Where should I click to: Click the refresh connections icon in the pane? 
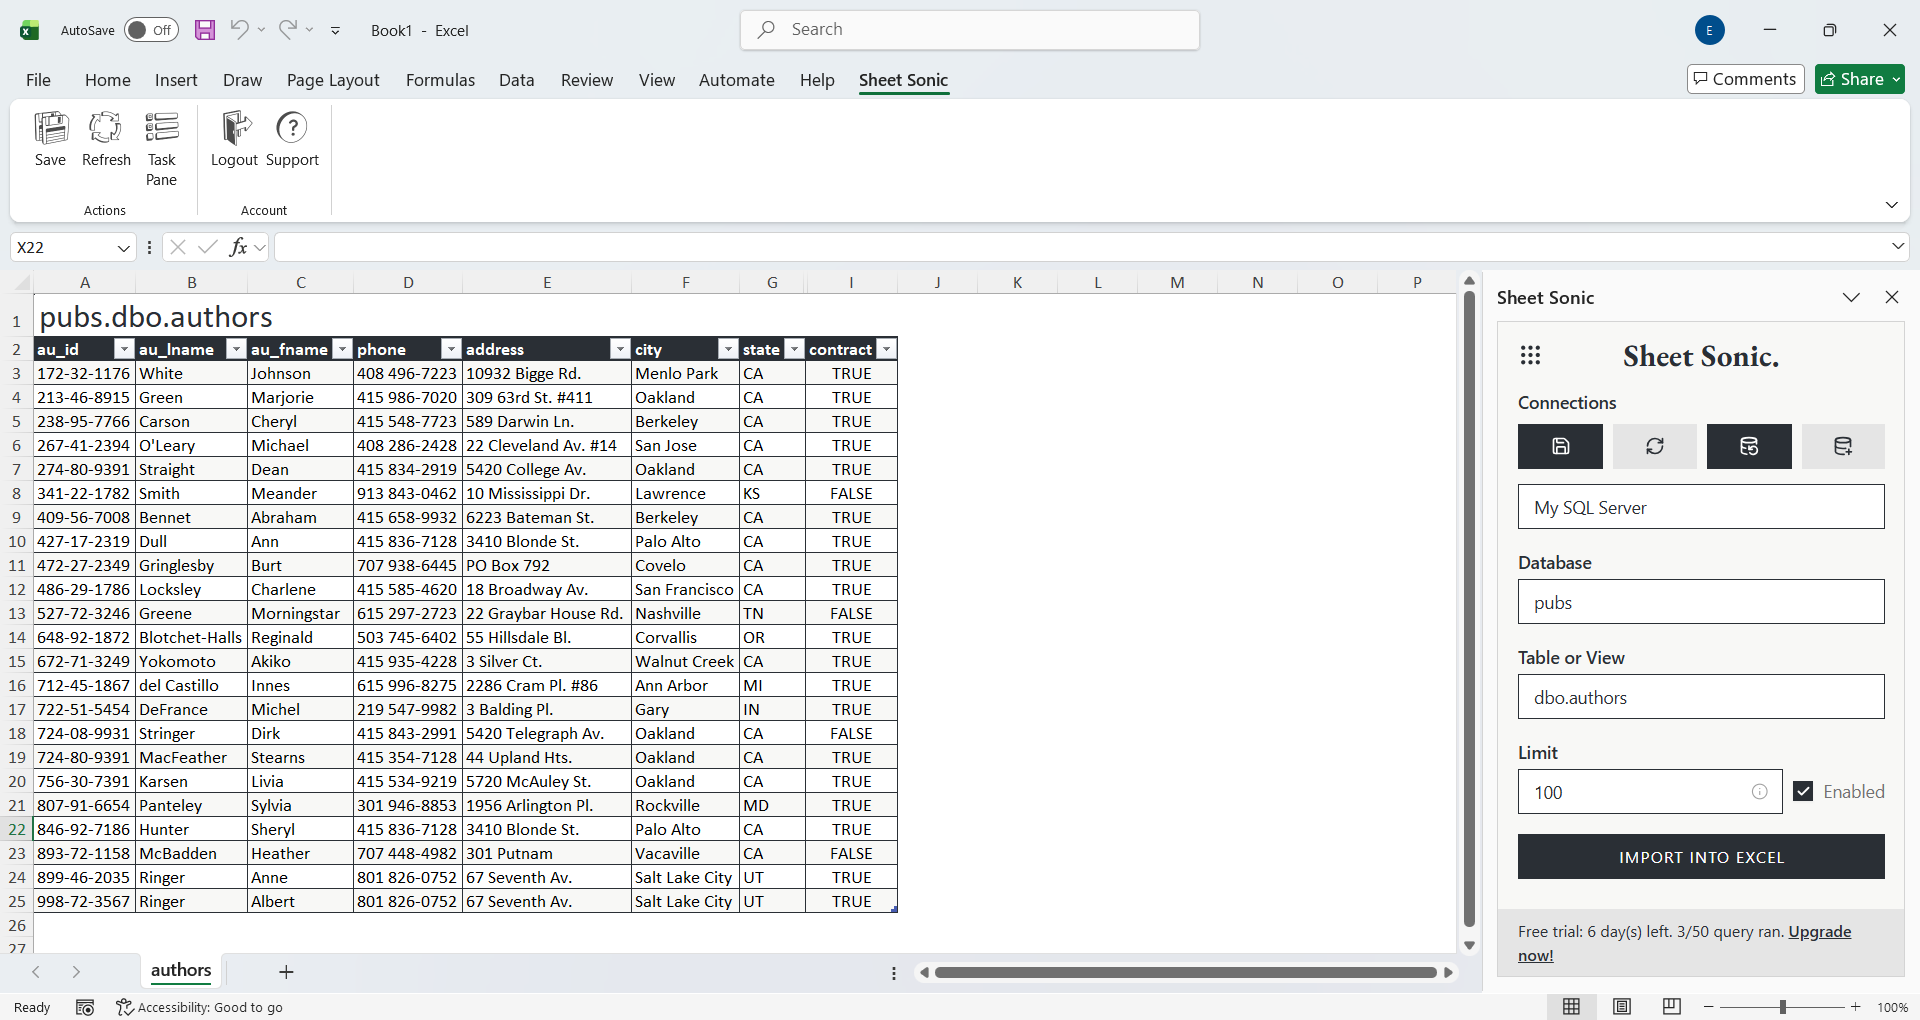point(1655,446)
